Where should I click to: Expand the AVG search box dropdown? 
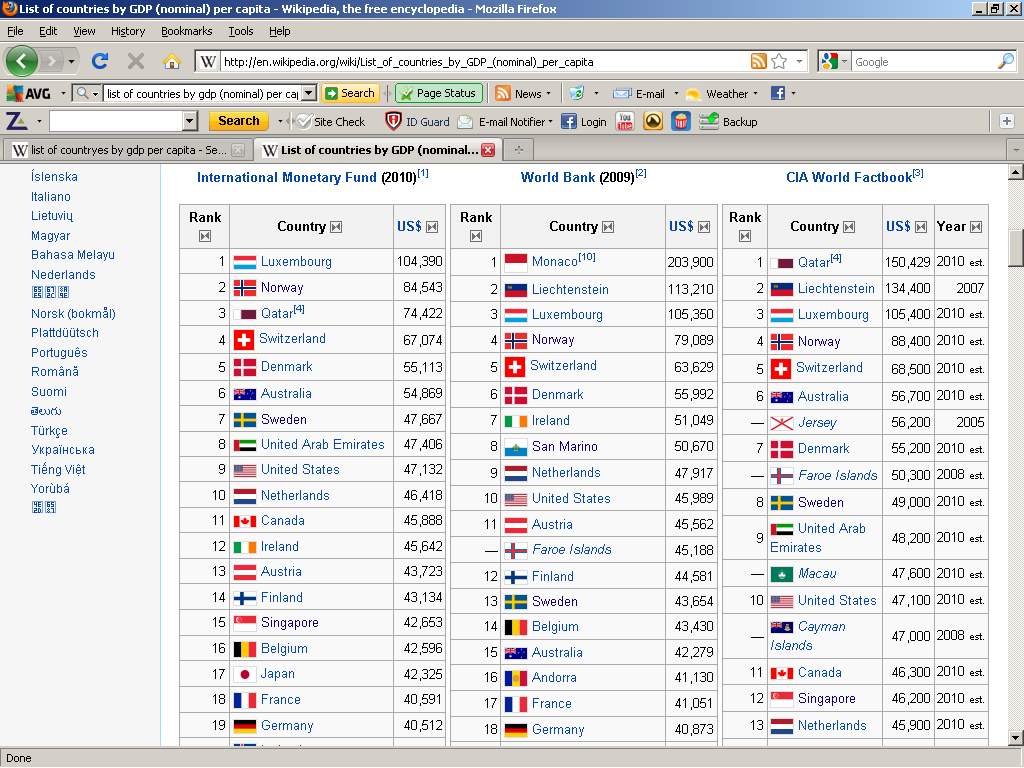[x=309, y=93]
